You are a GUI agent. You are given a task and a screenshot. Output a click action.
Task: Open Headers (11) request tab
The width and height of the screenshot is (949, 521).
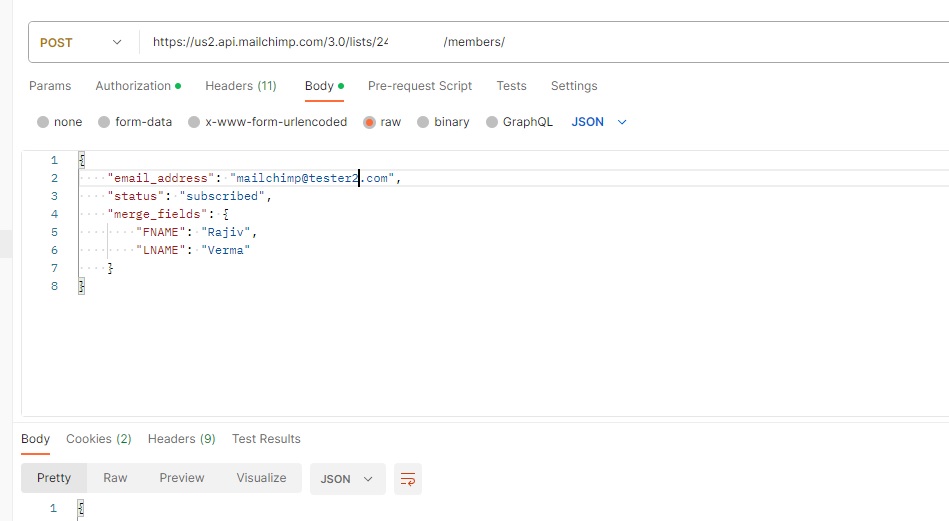point(241,86)
